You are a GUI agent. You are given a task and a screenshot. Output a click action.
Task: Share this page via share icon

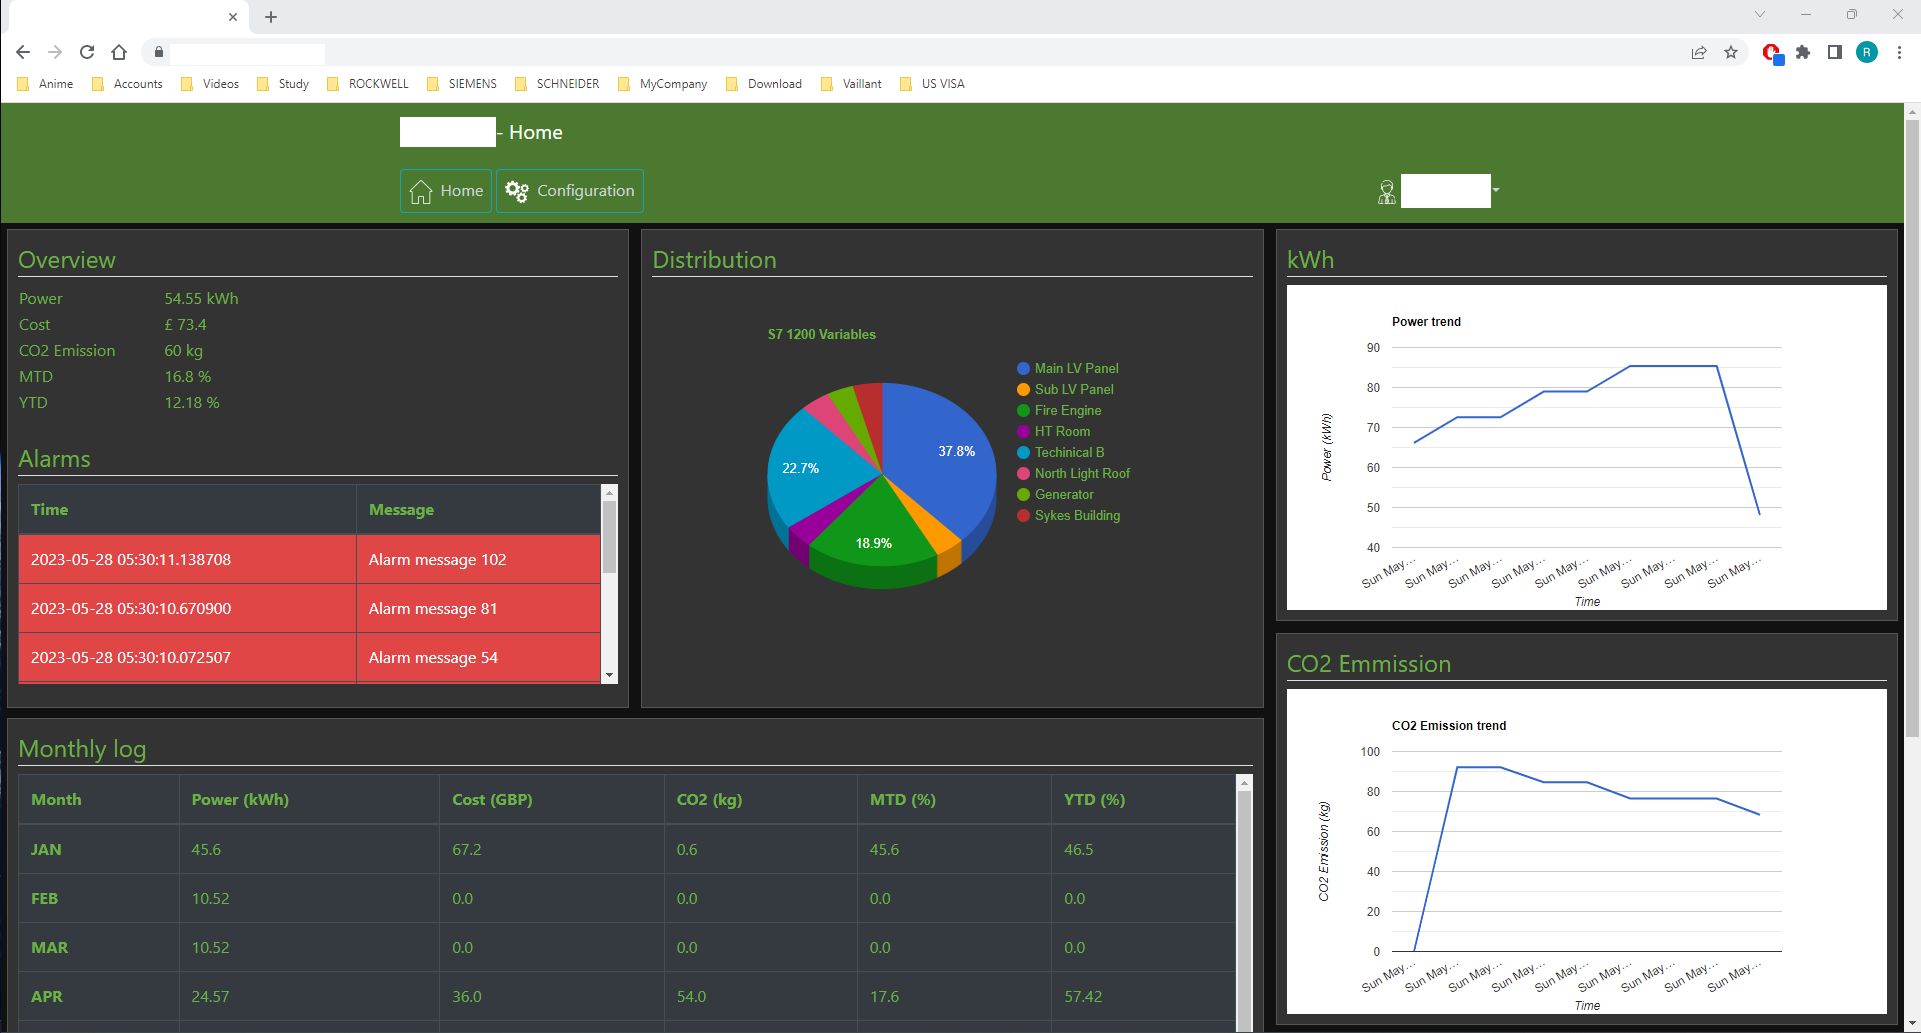(x=1699, y=52)
